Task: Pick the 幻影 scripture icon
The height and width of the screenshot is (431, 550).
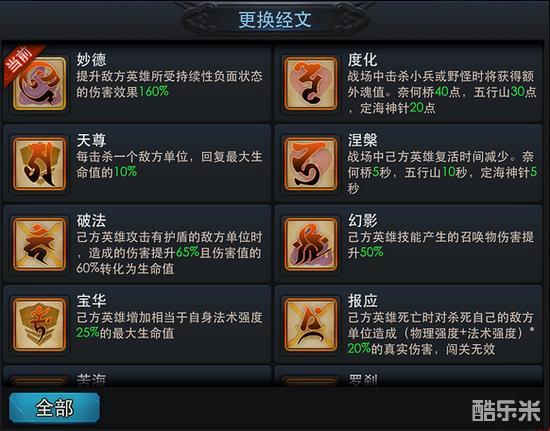Action: click(311, 244)
